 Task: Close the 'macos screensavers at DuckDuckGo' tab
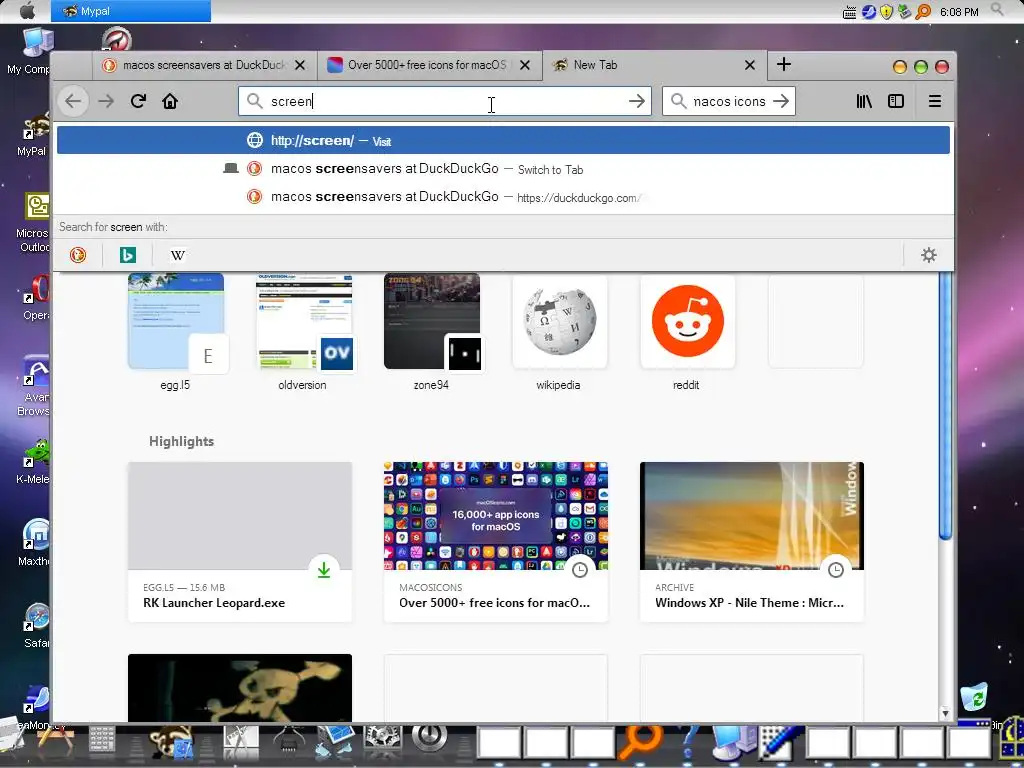coord(300,65)
